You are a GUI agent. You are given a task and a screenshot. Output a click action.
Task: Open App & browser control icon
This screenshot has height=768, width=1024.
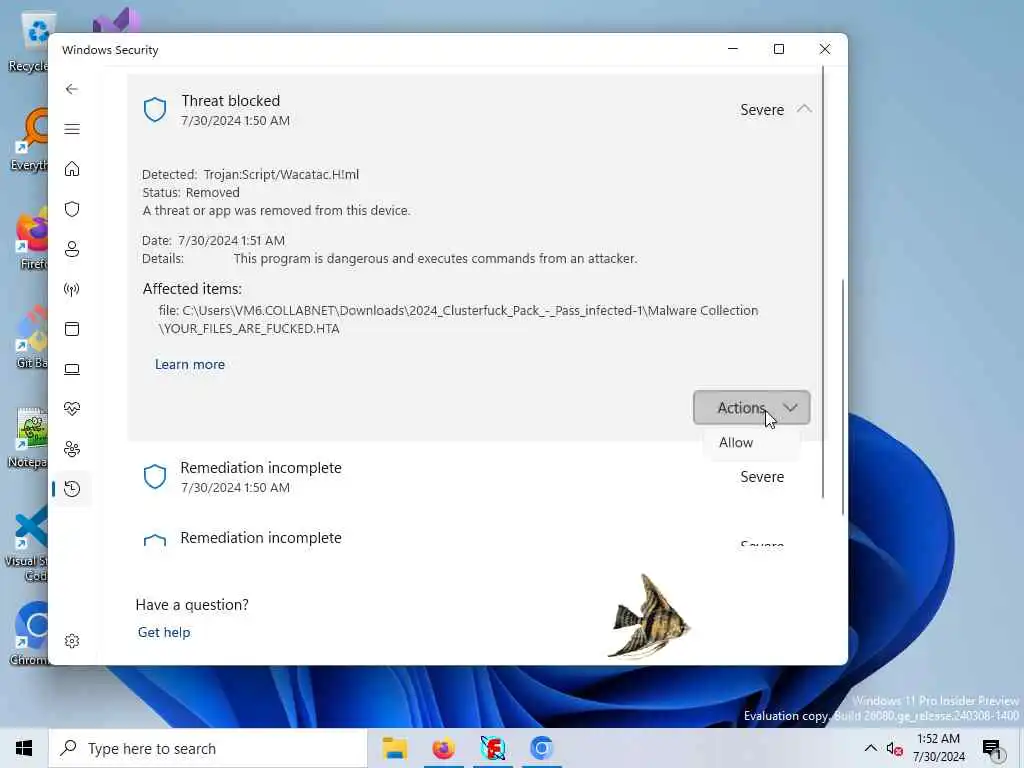point(72,329)
